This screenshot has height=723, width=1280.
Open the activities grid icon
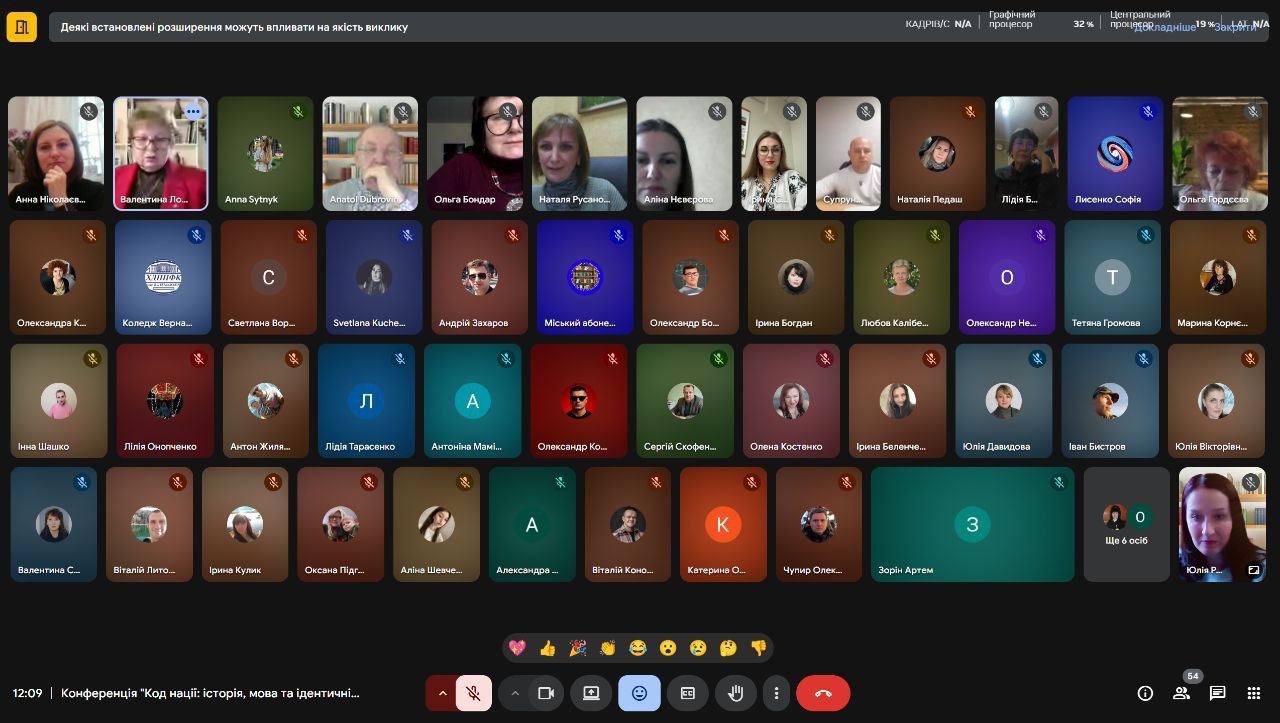click(1253, 693)
